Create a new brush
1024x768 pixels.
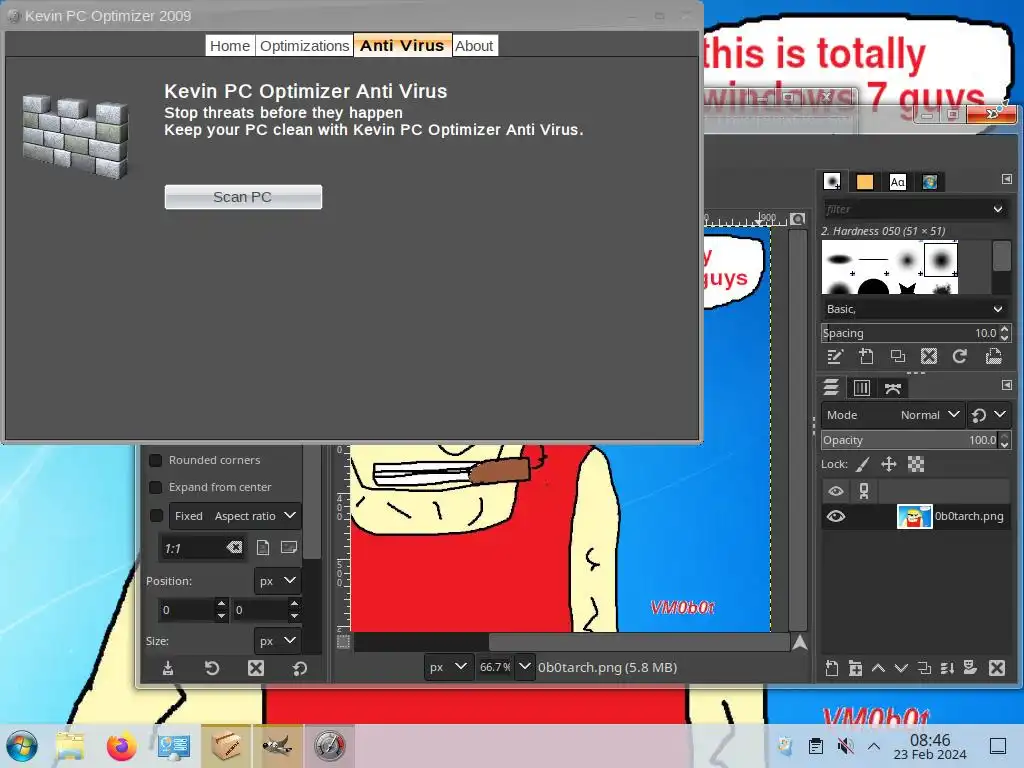867,357
